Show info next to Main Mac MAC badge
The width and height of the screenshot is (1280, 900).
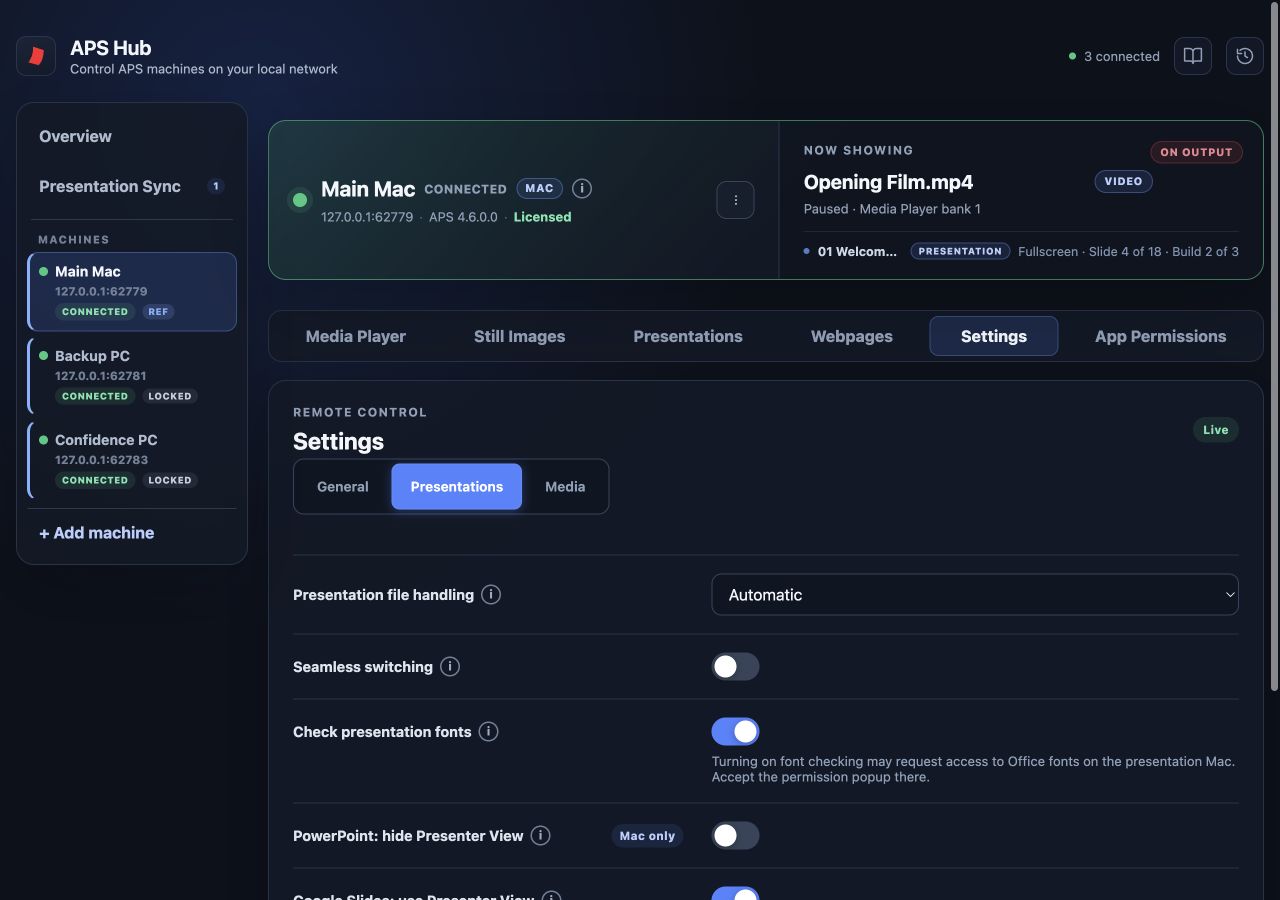tap(582, 188)
